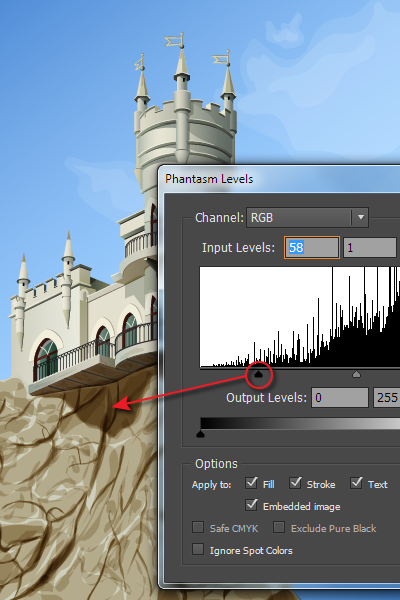Open the Channel RGB dropdown

pyautogui.click(x=307, y=217)
